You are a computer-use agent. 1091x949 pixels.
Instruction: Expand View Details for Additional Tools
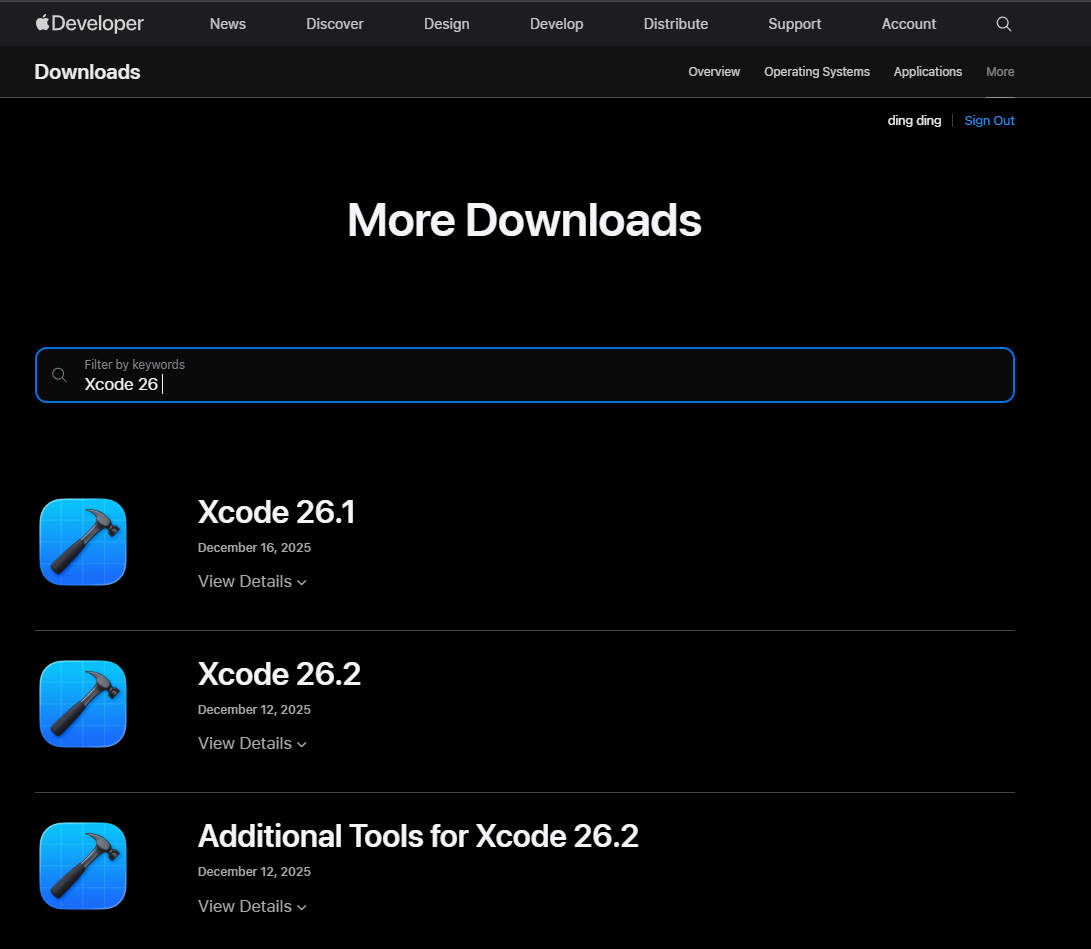[252, 907]
